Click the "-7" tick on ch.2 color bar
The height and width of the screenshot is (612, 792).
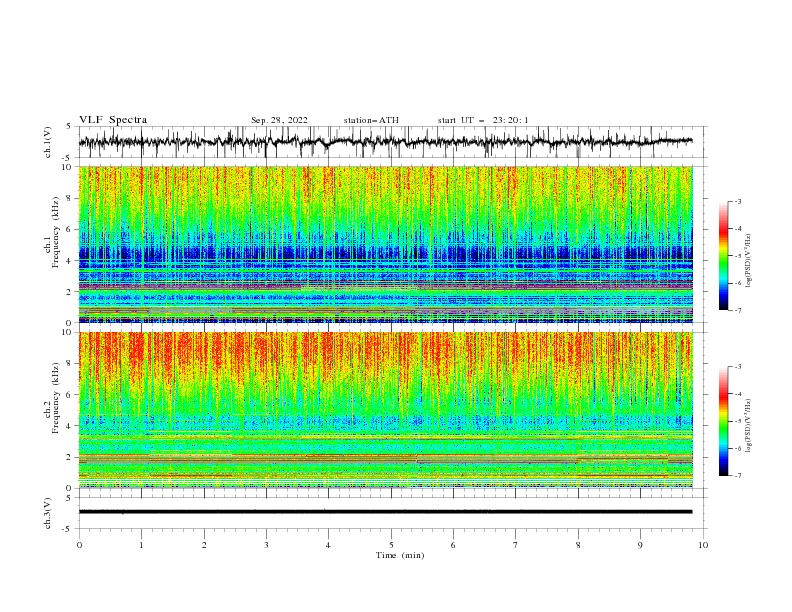point(737,475)
